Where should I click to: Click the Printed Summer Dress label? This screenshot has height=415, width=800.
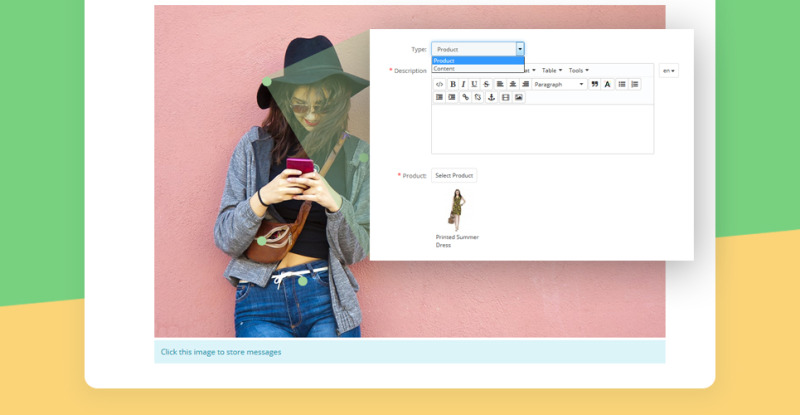pyautogui.click(x=457, y=241)
